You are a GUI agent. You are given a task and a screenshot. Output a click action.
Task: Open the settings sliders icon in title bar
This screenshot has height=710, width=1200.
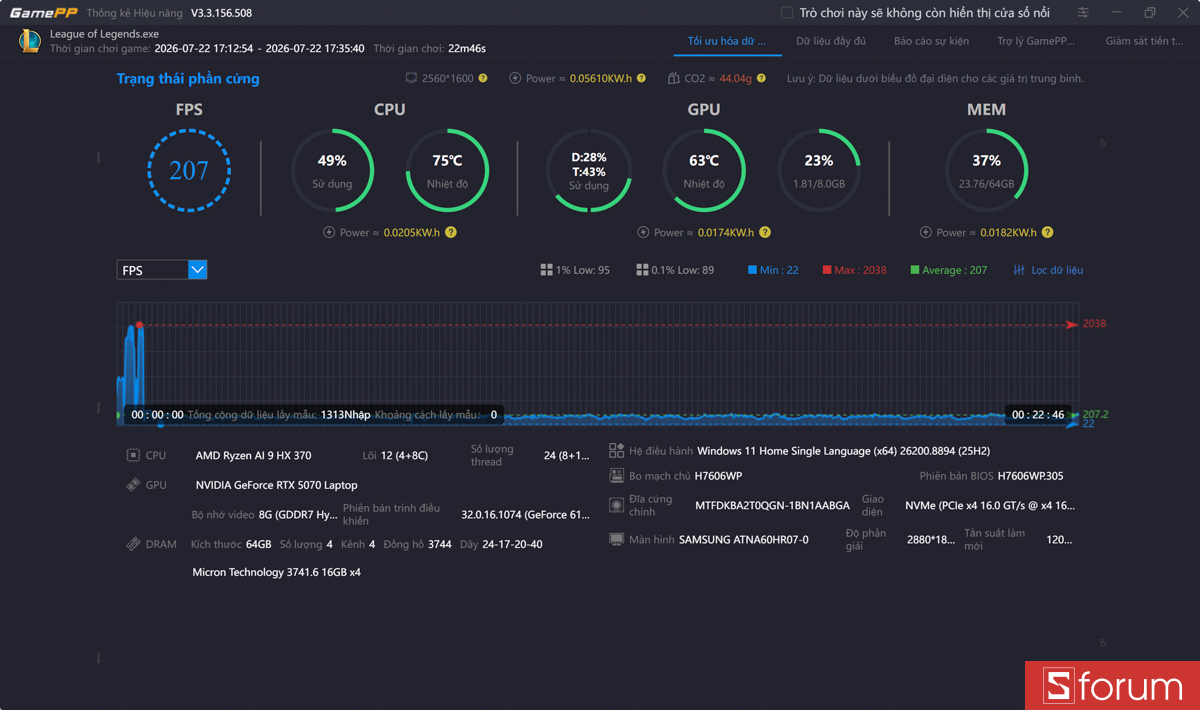[1084, 13]
